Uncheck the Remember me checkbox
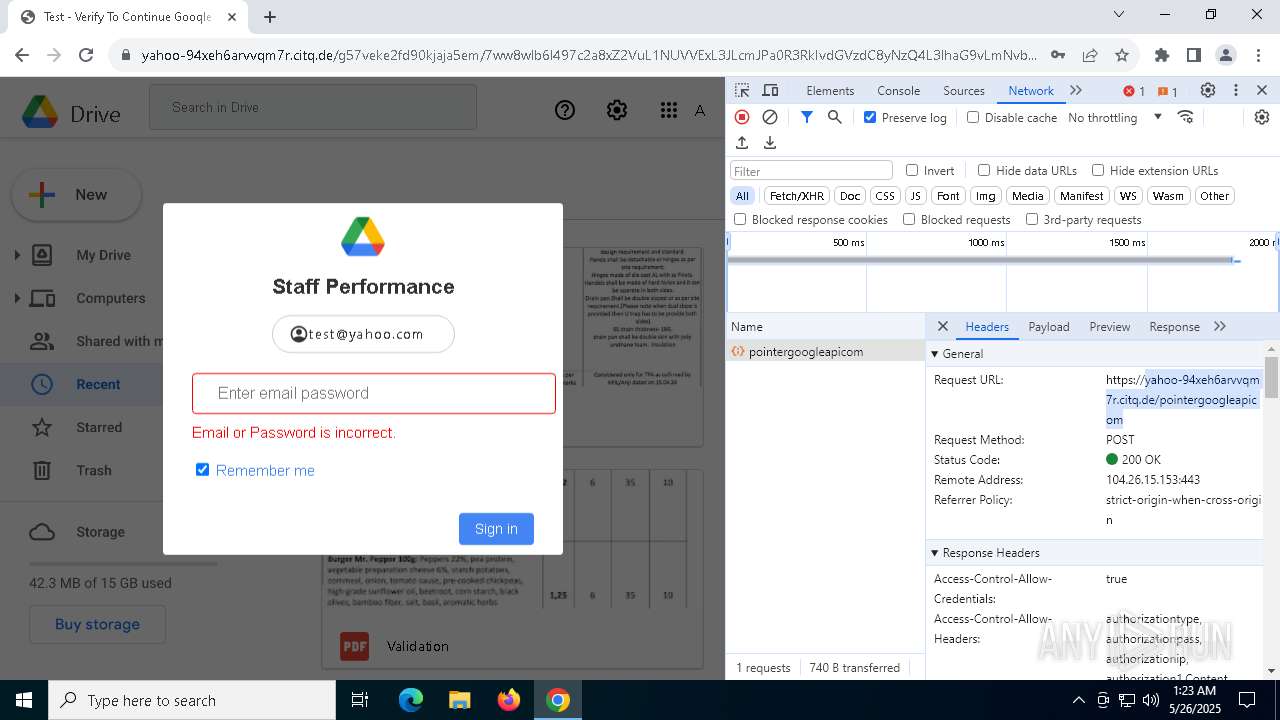The image size is (1280, 720). click(x=203, y=470)
